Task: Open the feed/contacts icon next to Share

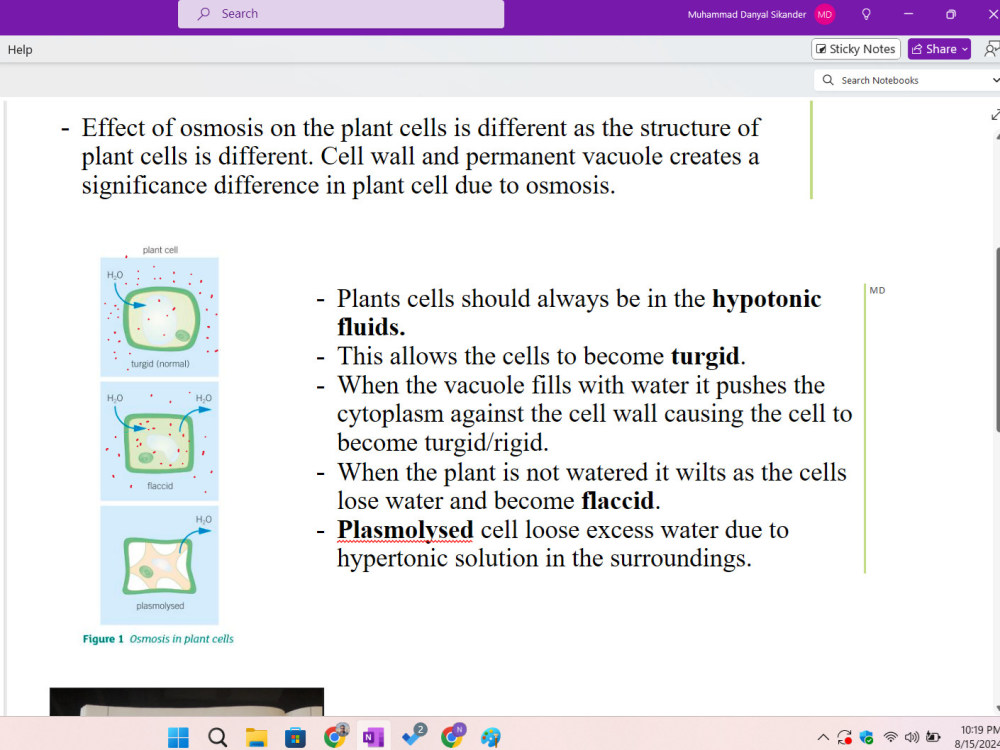Action: pos(992,49)
